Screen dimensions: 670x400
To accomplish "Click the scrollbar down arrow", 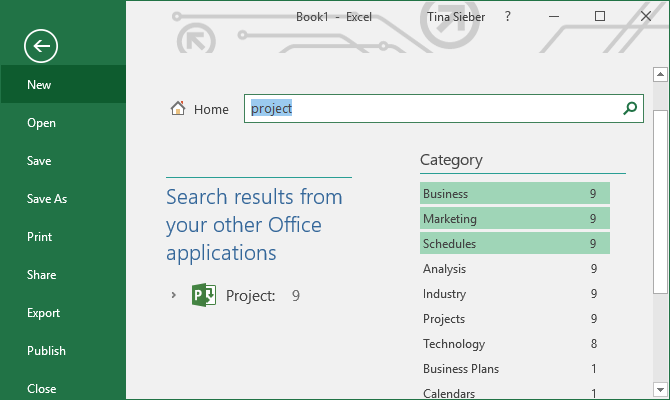I will 660,389.
